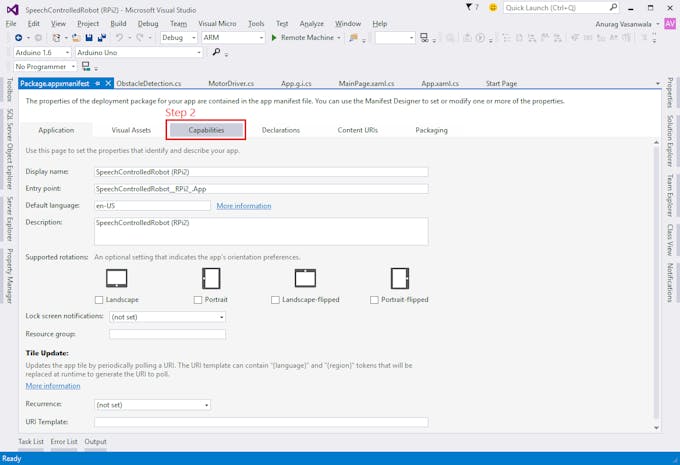Screen dimensions: 680x465
Task: Switch to the Capabilities tab
Action: (206, 130)
